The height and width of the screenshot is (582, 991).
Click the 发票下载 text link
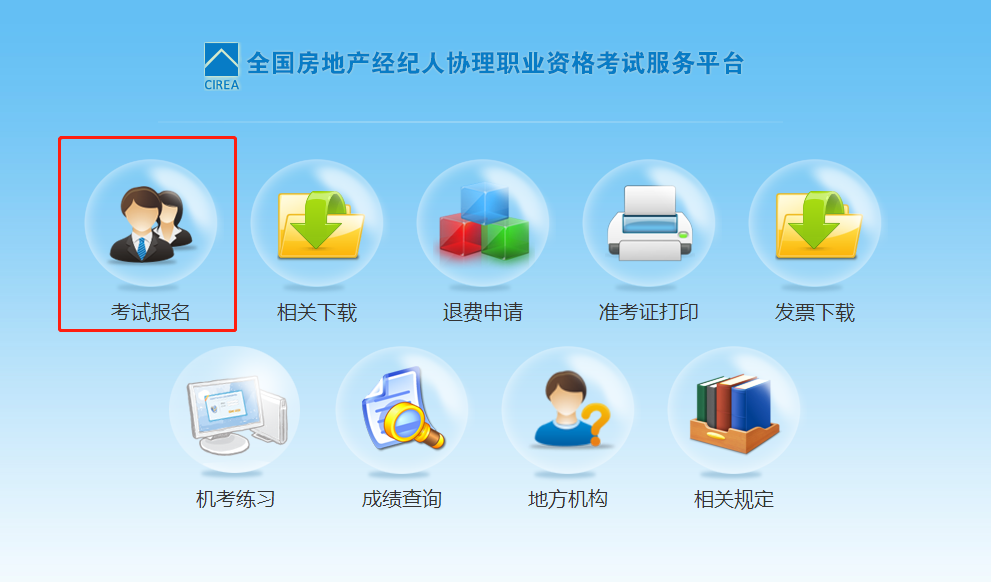click(815, 312)
